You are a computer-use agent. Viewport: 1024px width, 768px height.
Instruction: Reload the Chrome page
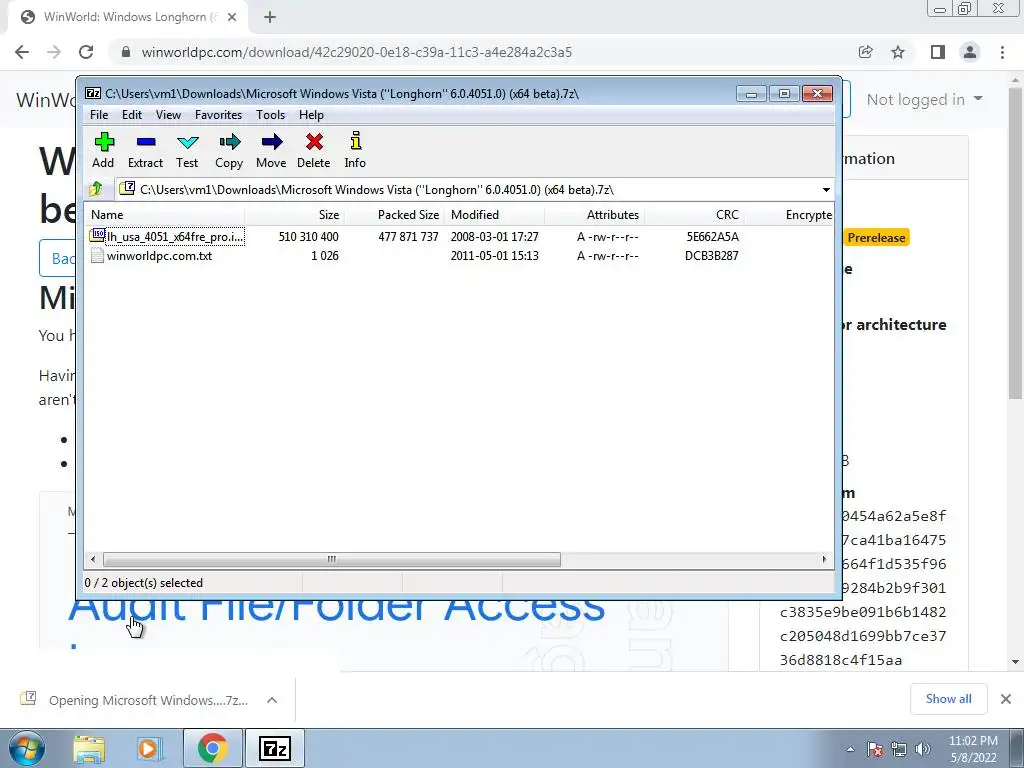point(86,52)
